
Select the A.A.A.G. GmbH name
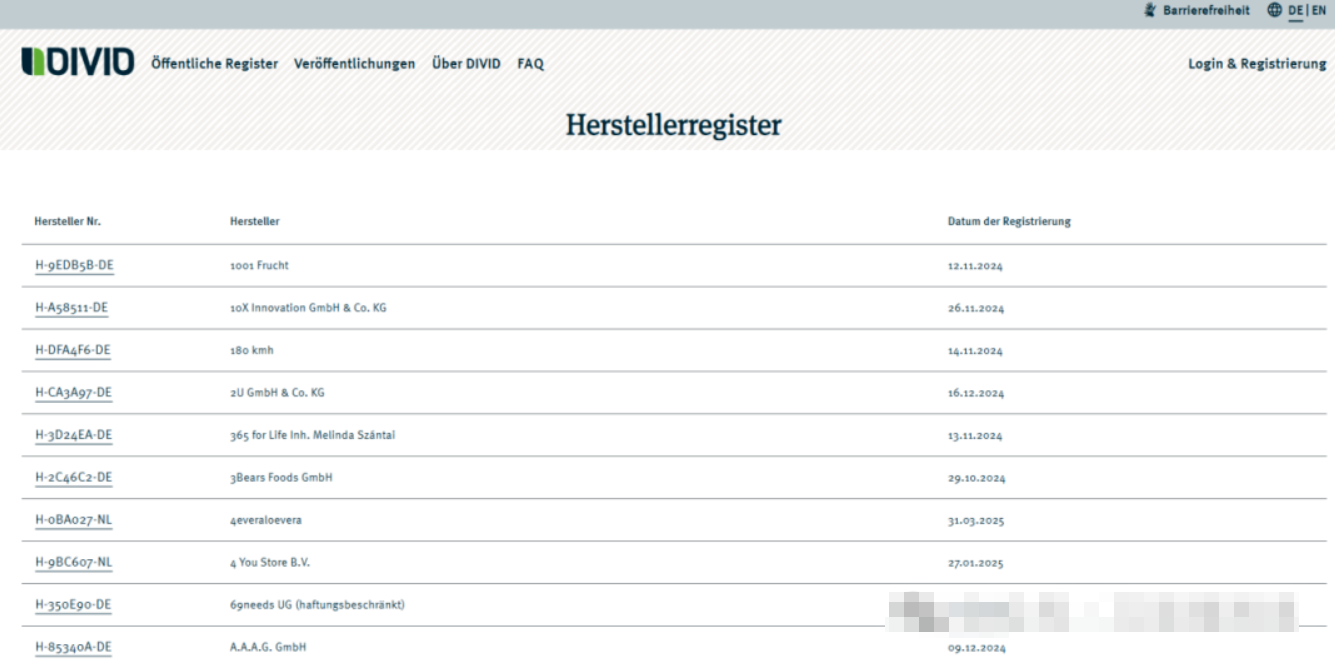click(268, 648)
